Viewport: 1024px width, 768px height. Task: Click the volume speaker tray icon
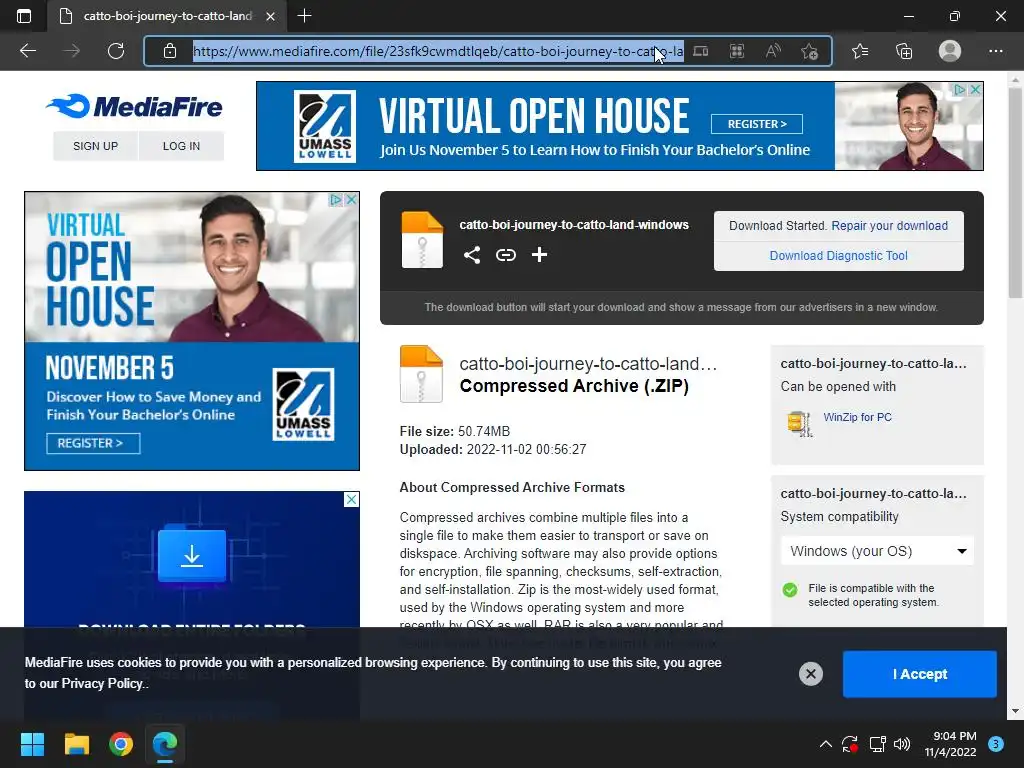902,744
